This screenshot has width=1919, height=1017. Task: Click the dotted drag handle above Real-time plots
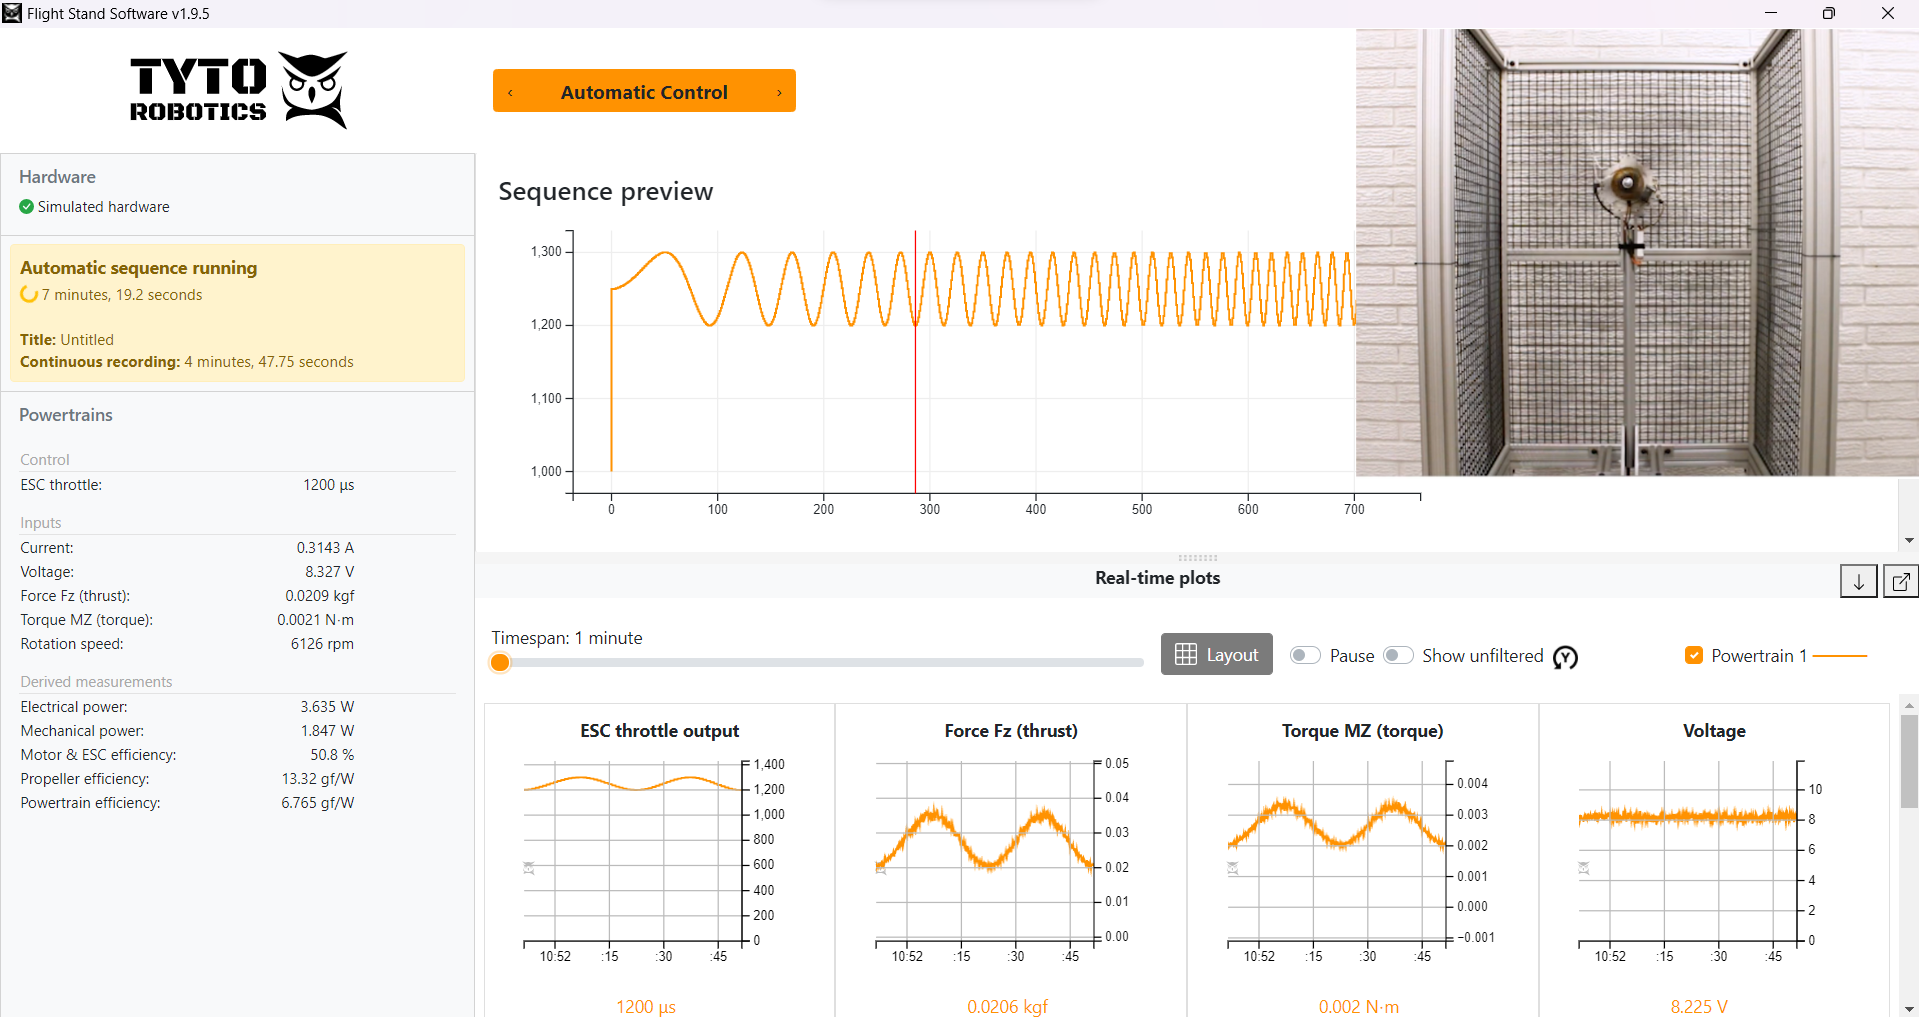[x=1197, y=559]
